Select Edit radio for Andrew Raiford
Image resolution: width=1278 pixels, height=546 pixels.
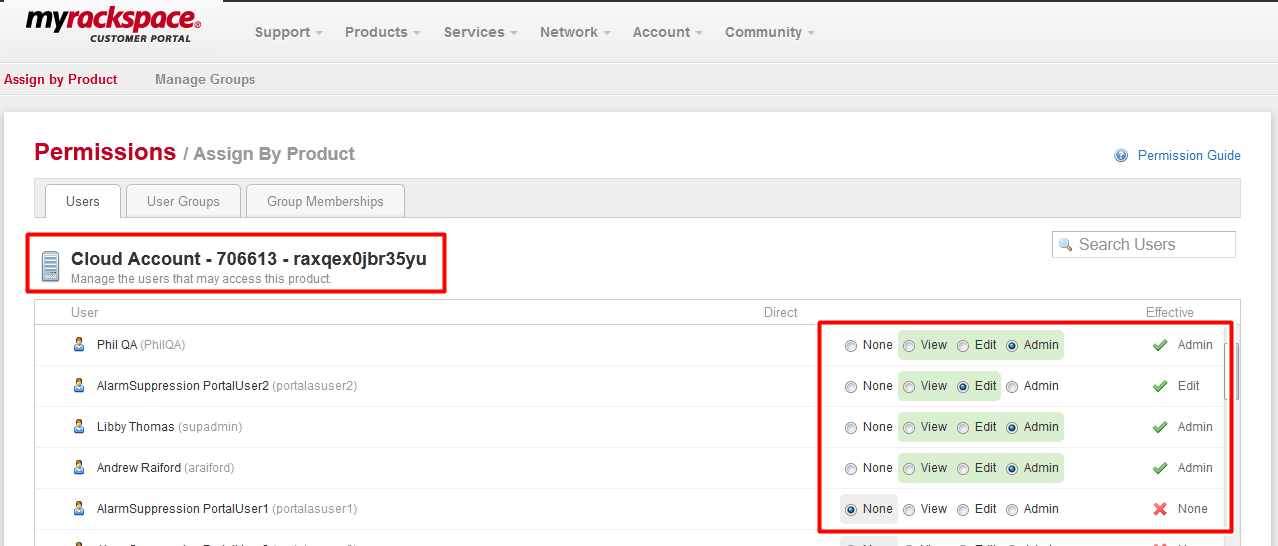pos(963,469)
